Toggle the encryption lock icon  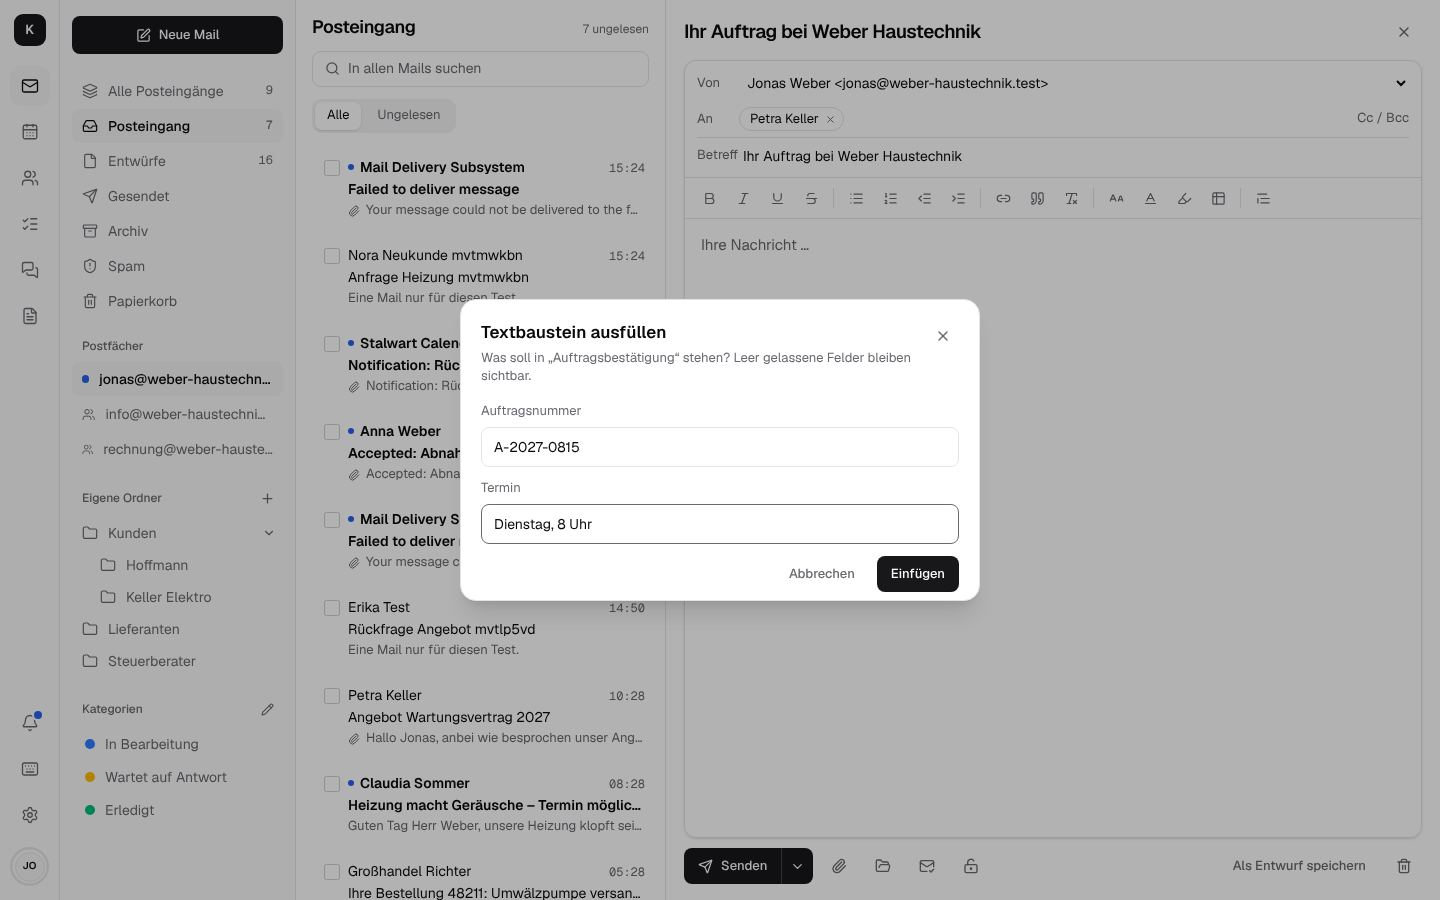971,866
